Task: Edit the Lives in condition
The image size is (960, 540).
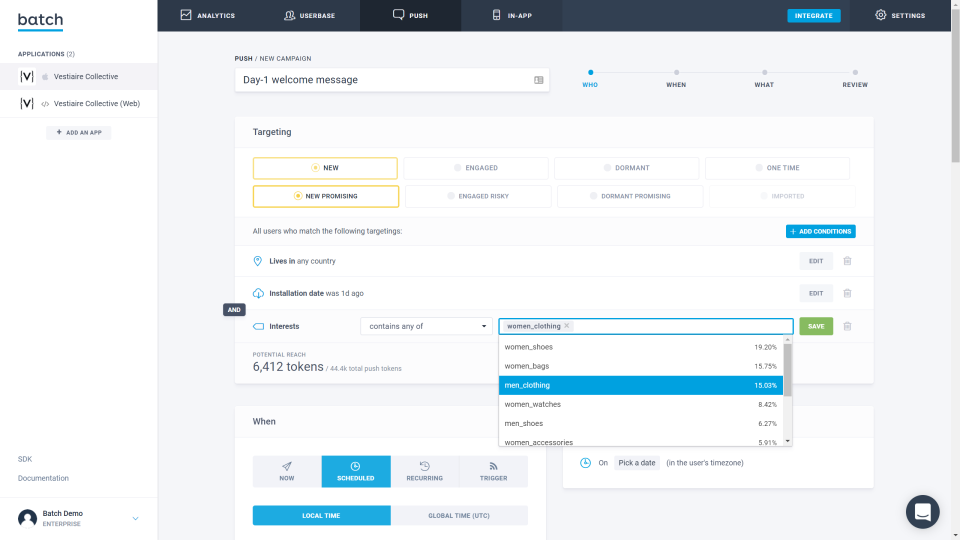Action: coord(816,261)
